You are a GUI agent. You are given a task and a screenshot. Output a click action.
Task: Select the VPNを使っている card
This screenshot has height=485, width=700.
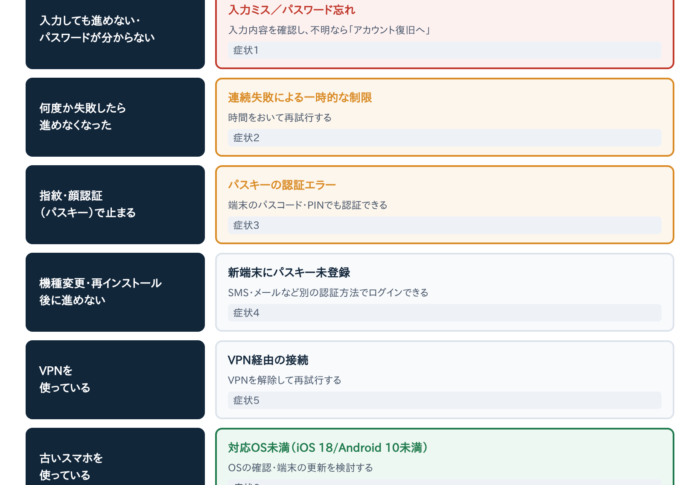point(115,380)
